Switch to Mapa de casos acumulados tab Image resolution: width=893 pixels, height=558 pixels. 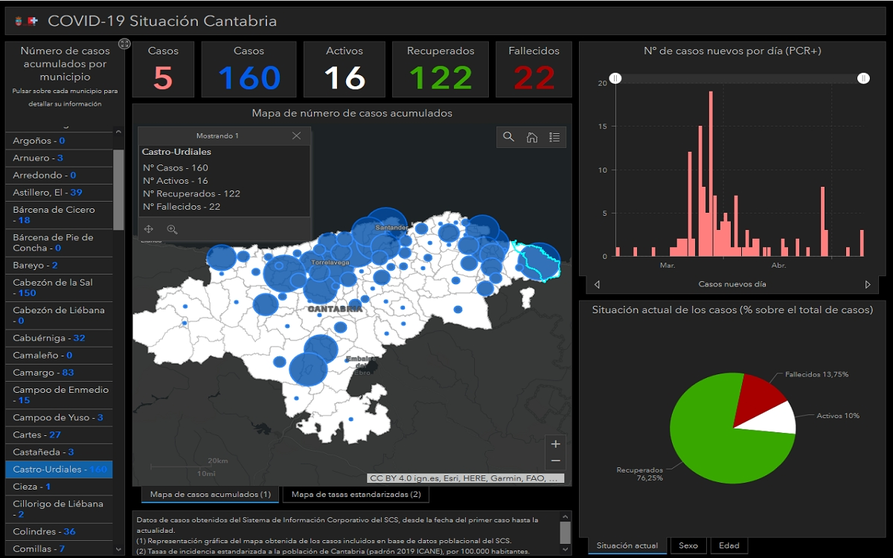(x=210, y=494)
